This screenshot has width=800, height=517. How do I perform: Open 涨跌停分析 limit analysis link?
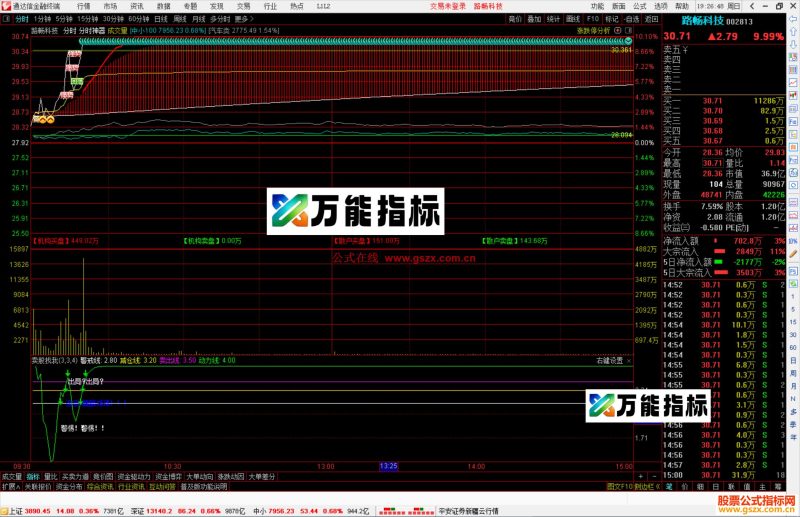593,31
